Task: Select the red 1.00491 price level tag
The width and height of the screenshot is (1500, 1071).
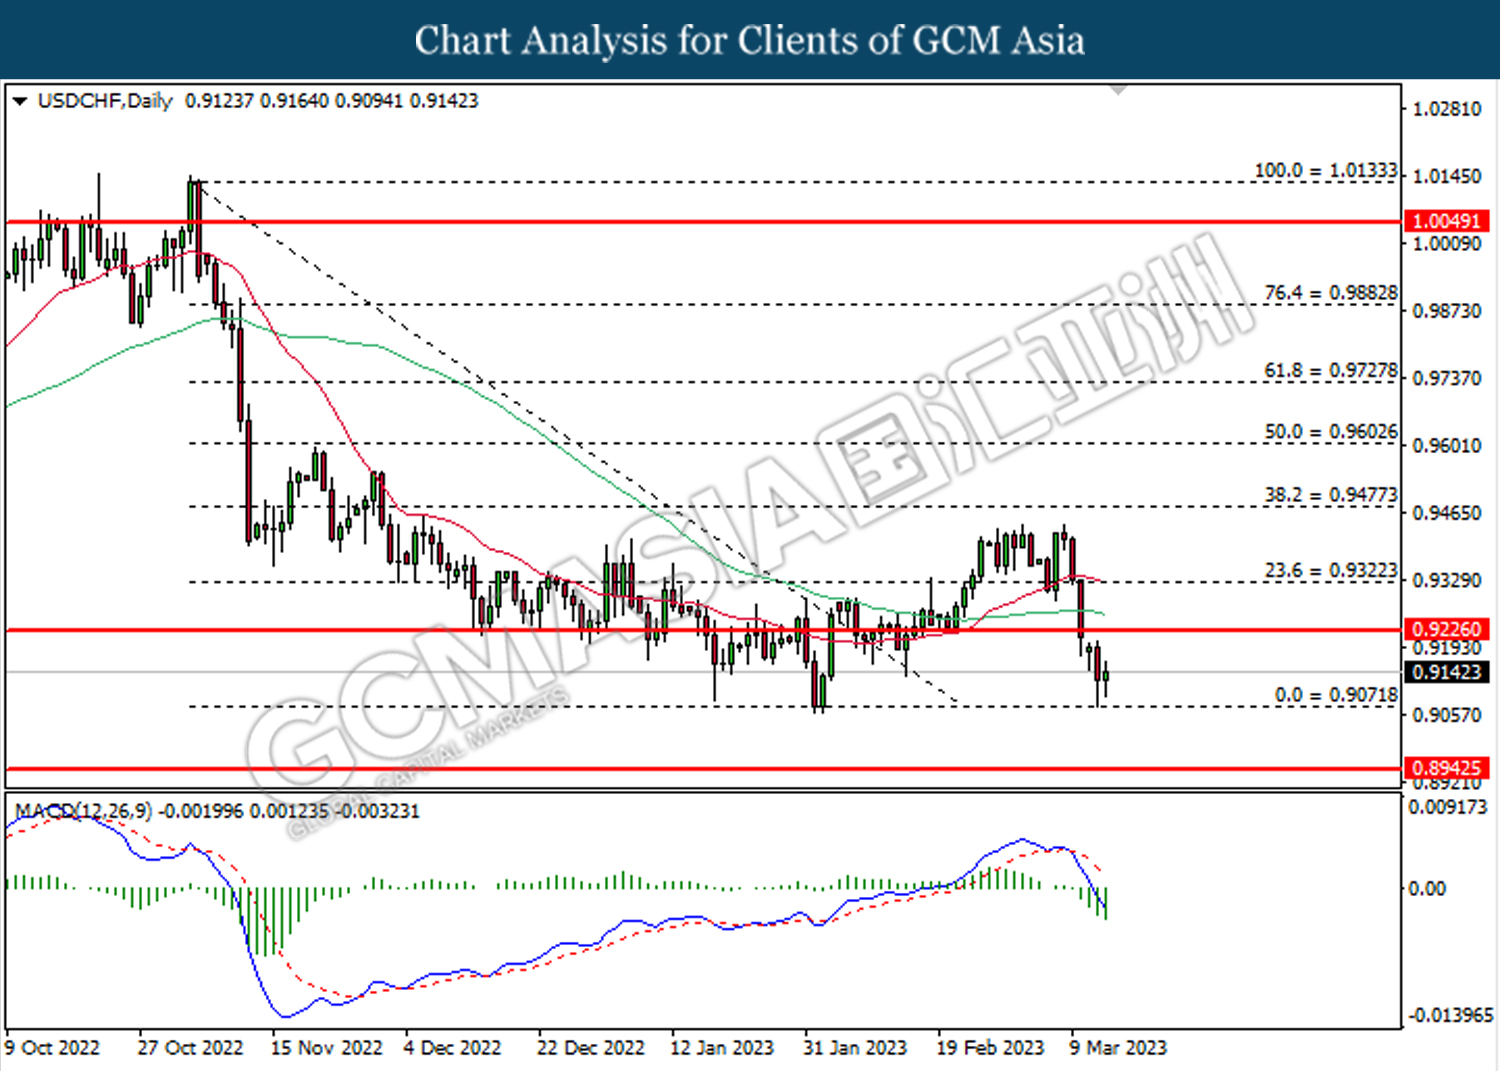Action: (x=1447, y=221)
